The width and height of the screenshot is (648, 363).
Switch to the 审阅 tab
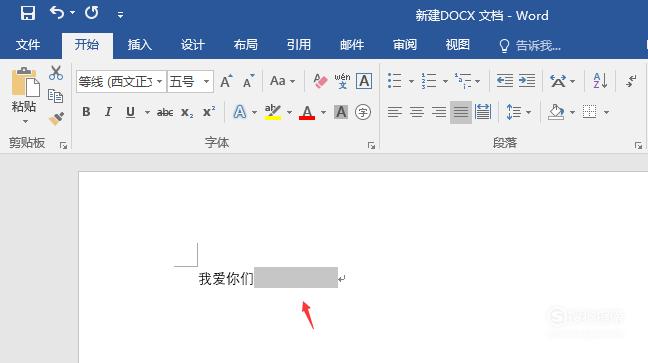click(x=405, y=45)
